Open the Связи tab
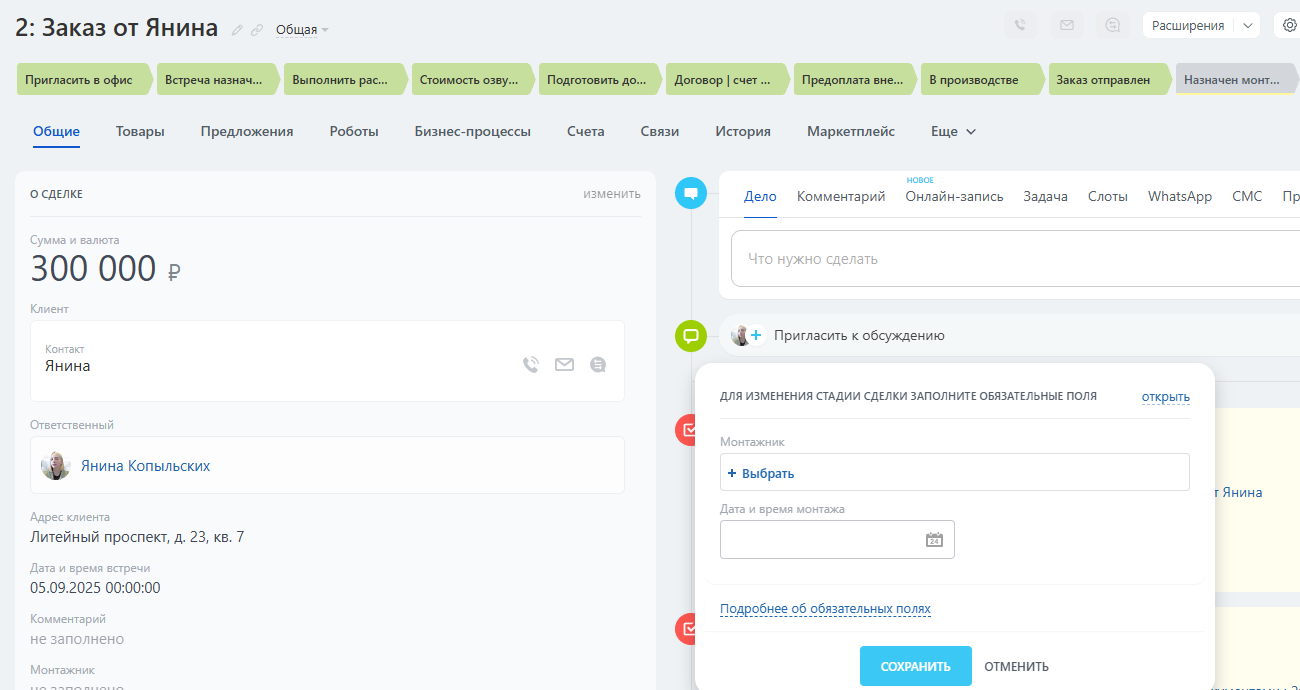Image resolution: width=1300 pixels, height=690 pixels. pyautogui.click(x=660, y=131)
